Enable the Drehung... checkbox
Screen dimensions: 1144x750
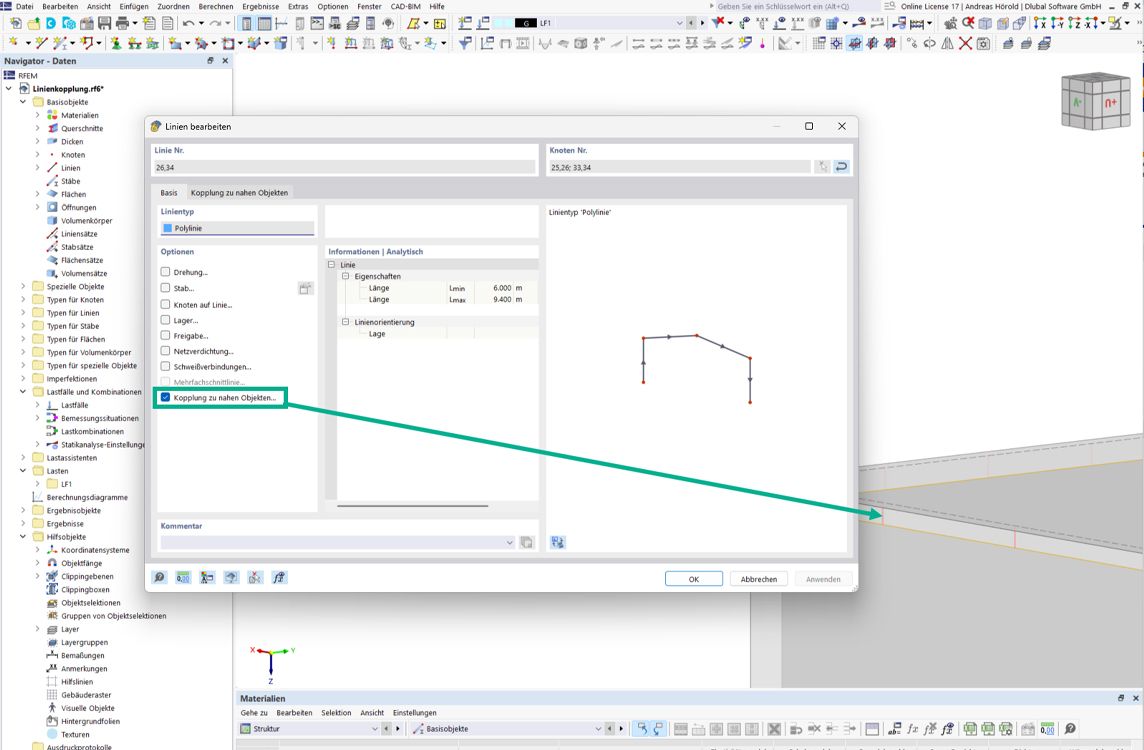pos(166,272)
